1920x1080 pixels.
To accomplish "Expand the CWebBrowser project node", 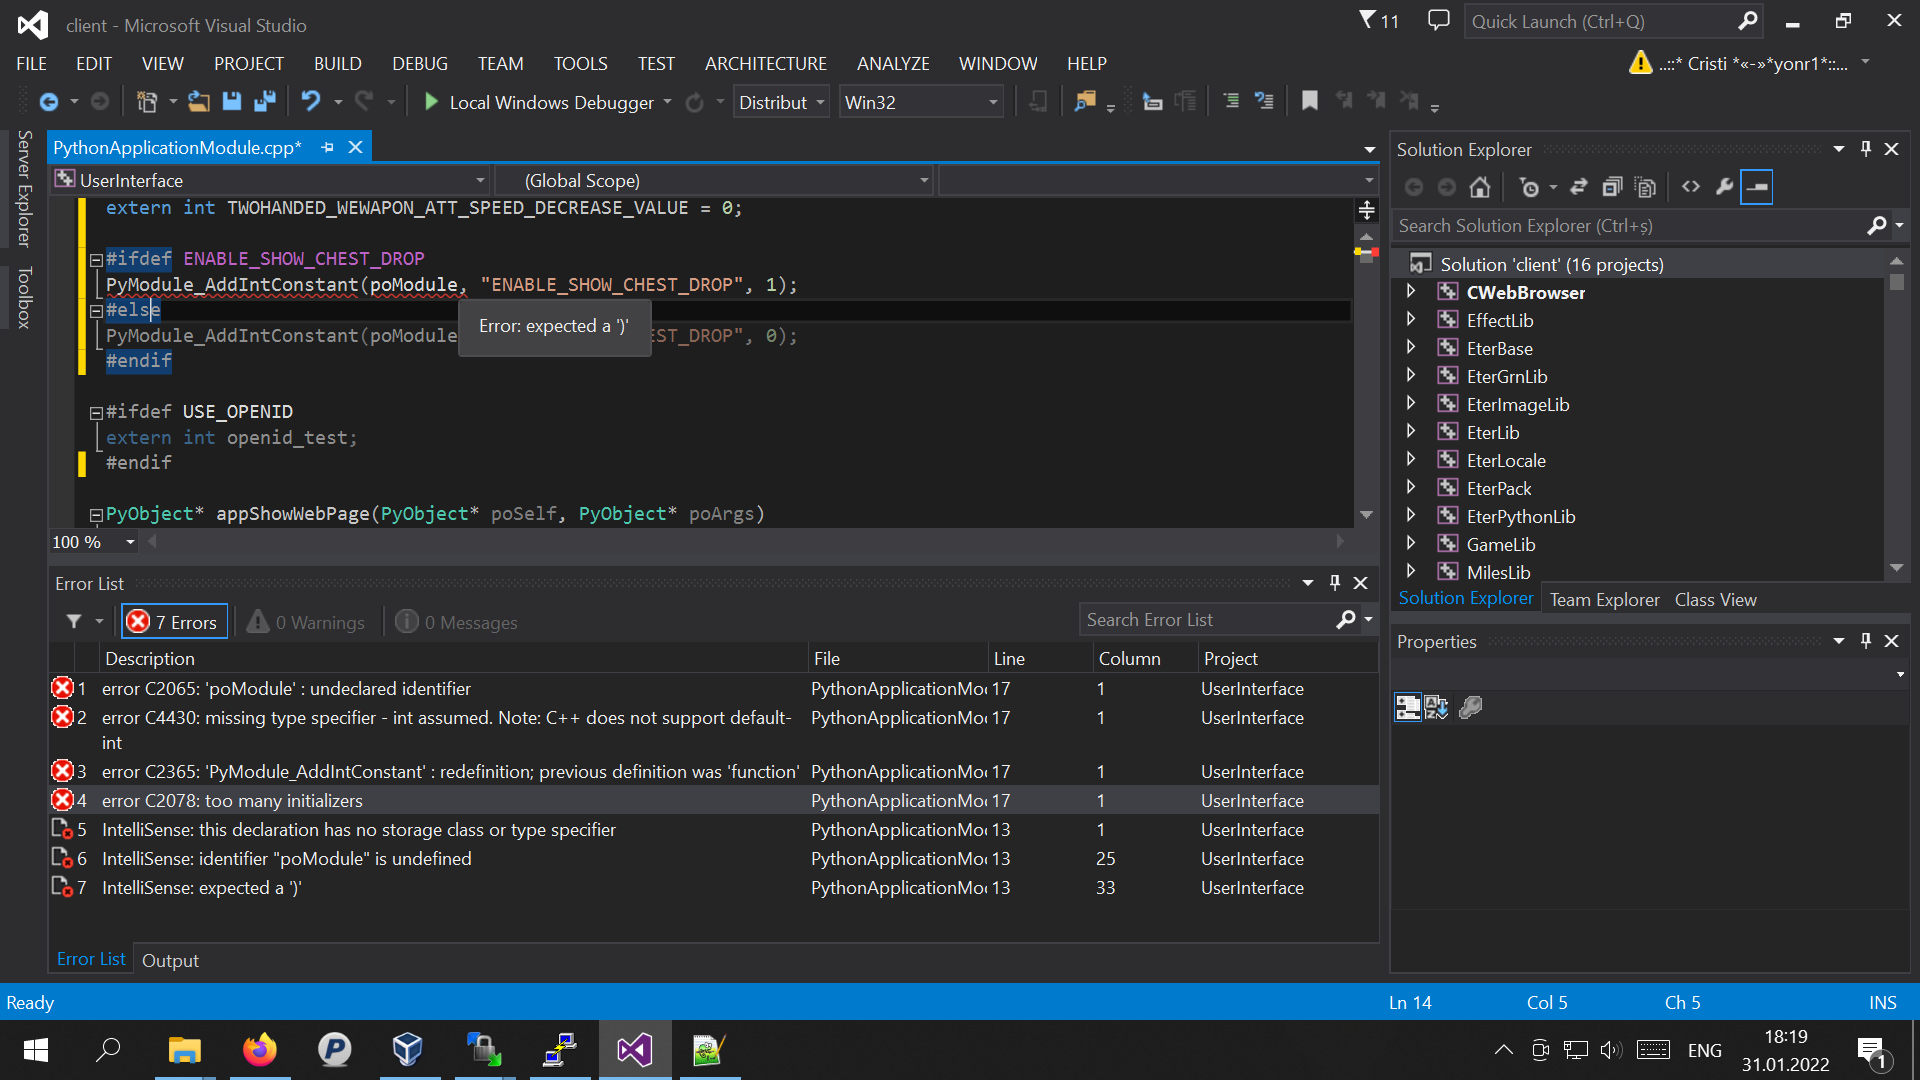I will [1411, 291].
